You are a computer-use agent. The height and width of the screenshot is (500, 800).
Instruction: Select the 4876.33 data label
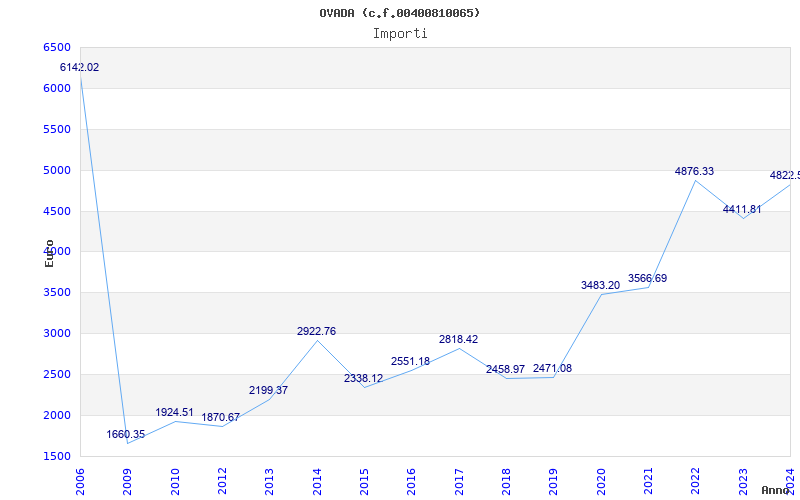(694, 171)
